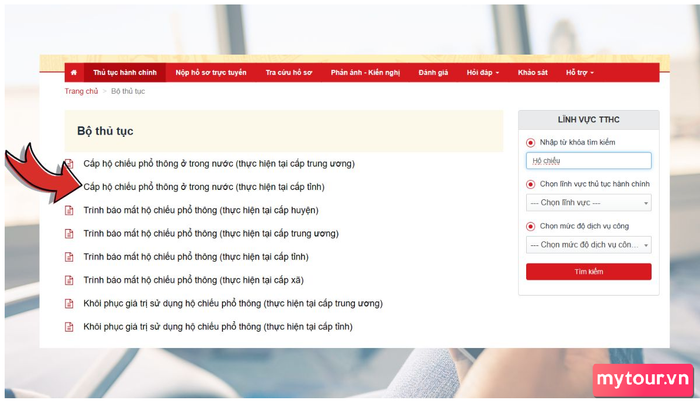Click document icon beside Khôi phục cấp tỉnh
The height and width of the screenshot is (405, 700).
69,326
